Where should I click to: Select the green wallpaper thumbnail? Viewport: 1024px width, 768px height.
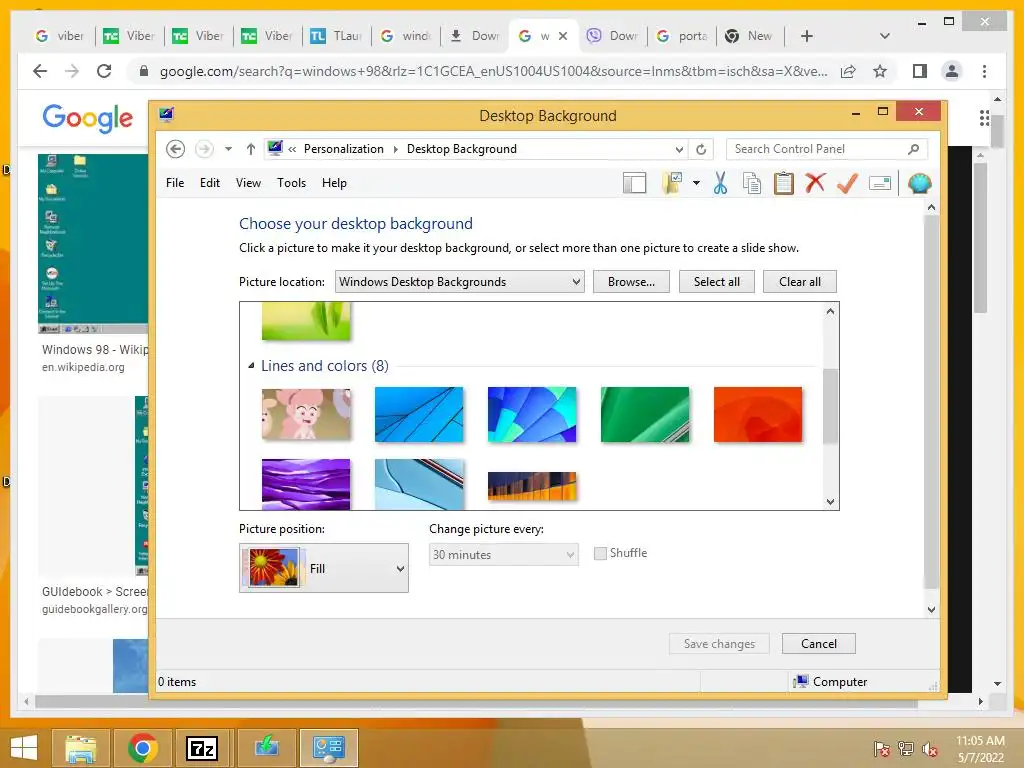tap(645, 414)
